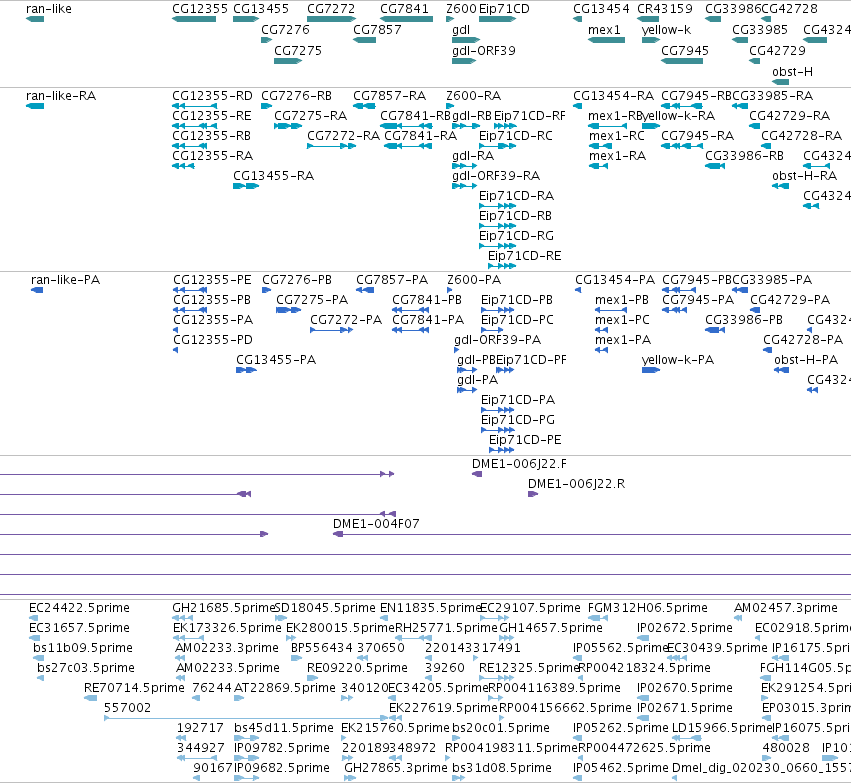Click the Z600-PA protein label
The width and height of the screenshot is (851, 783).
coord(474,280)
